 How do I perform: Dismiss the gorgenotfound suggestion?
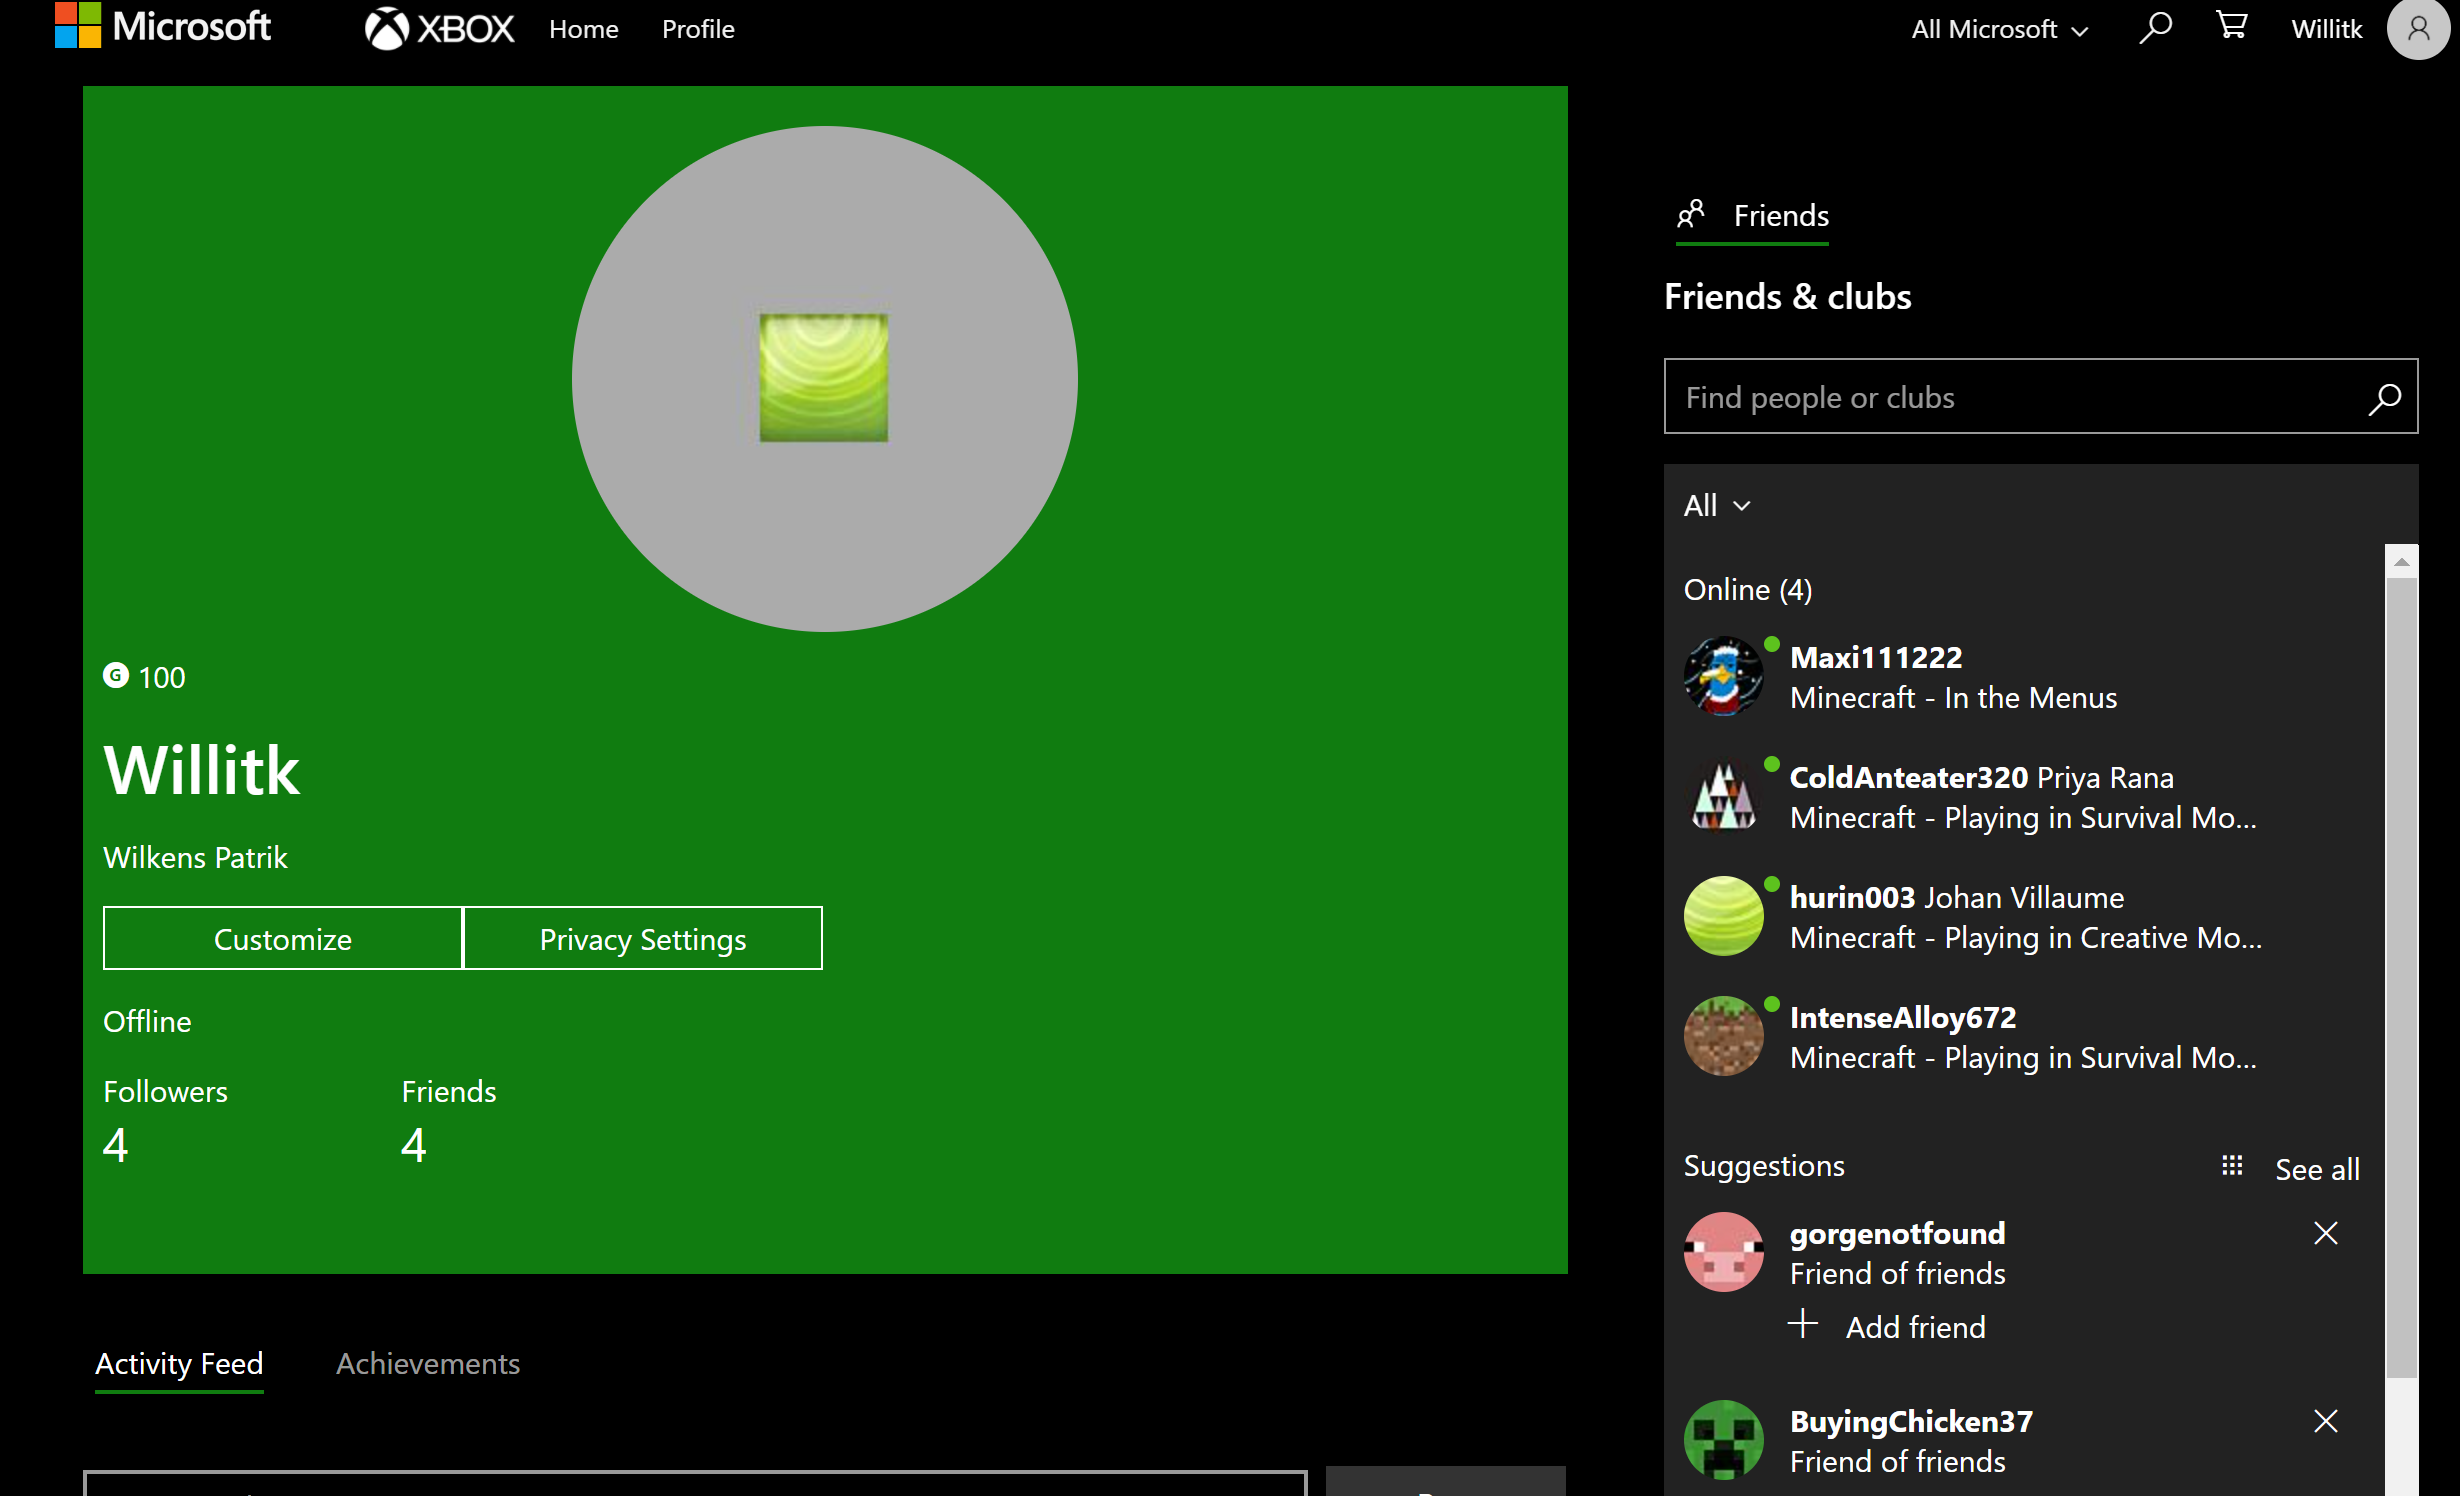click(x=2326, y=1233)
